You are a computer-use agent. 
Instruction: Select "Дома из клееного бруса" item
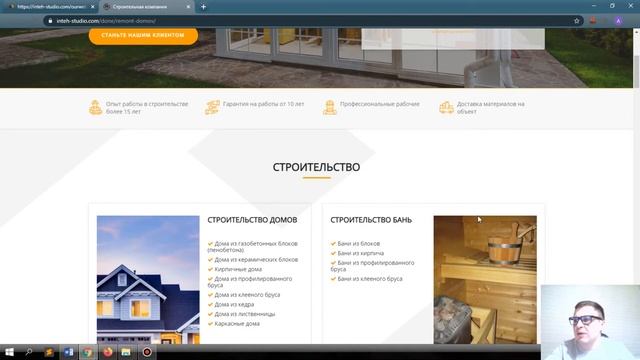pos(244,295)
